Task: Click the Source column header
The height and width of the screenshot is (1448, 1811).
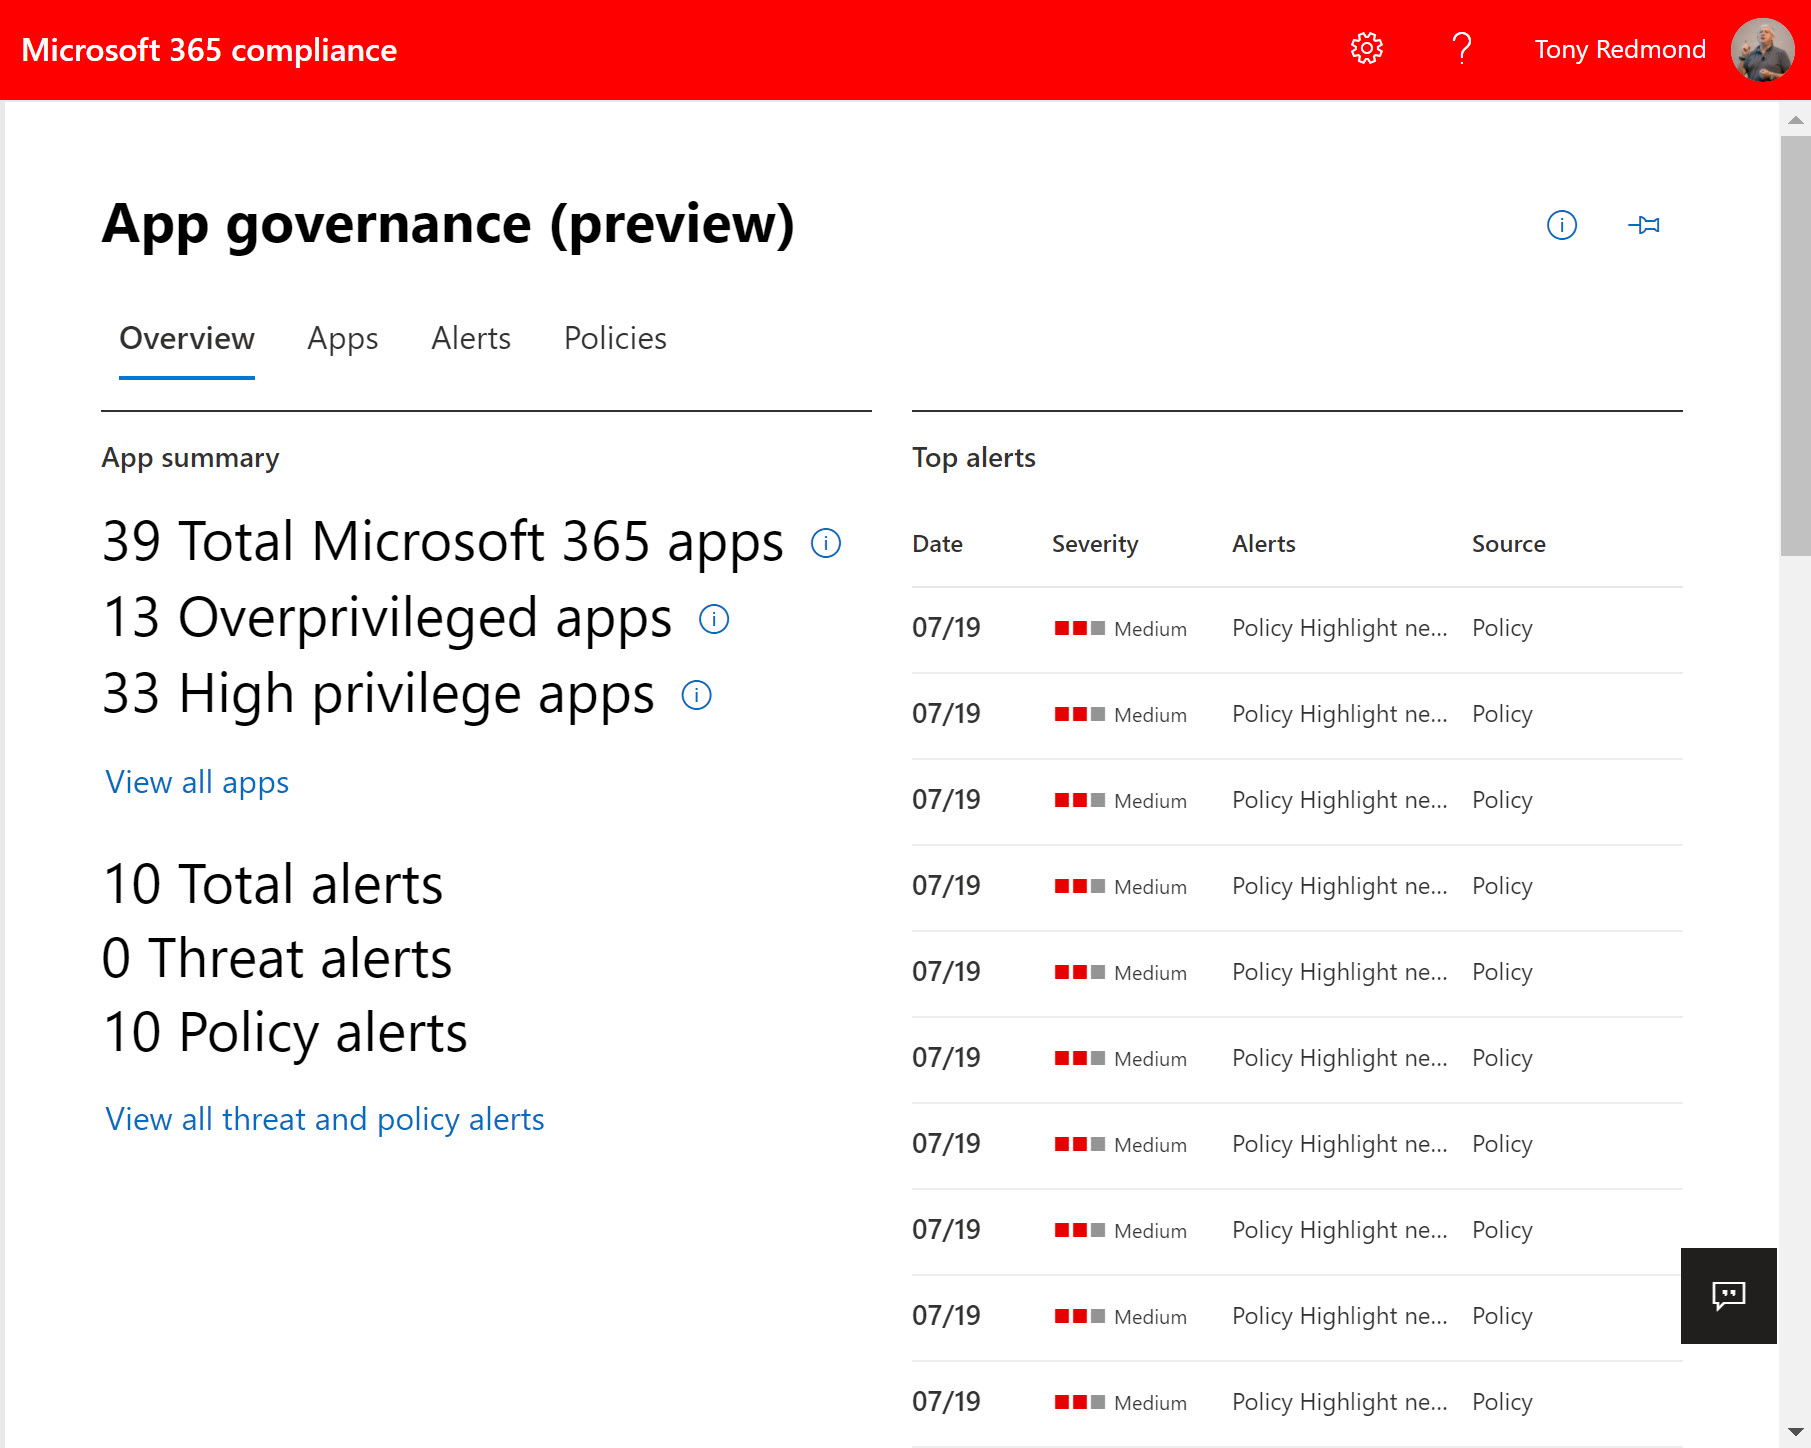Action: (x=1508, y=544)
